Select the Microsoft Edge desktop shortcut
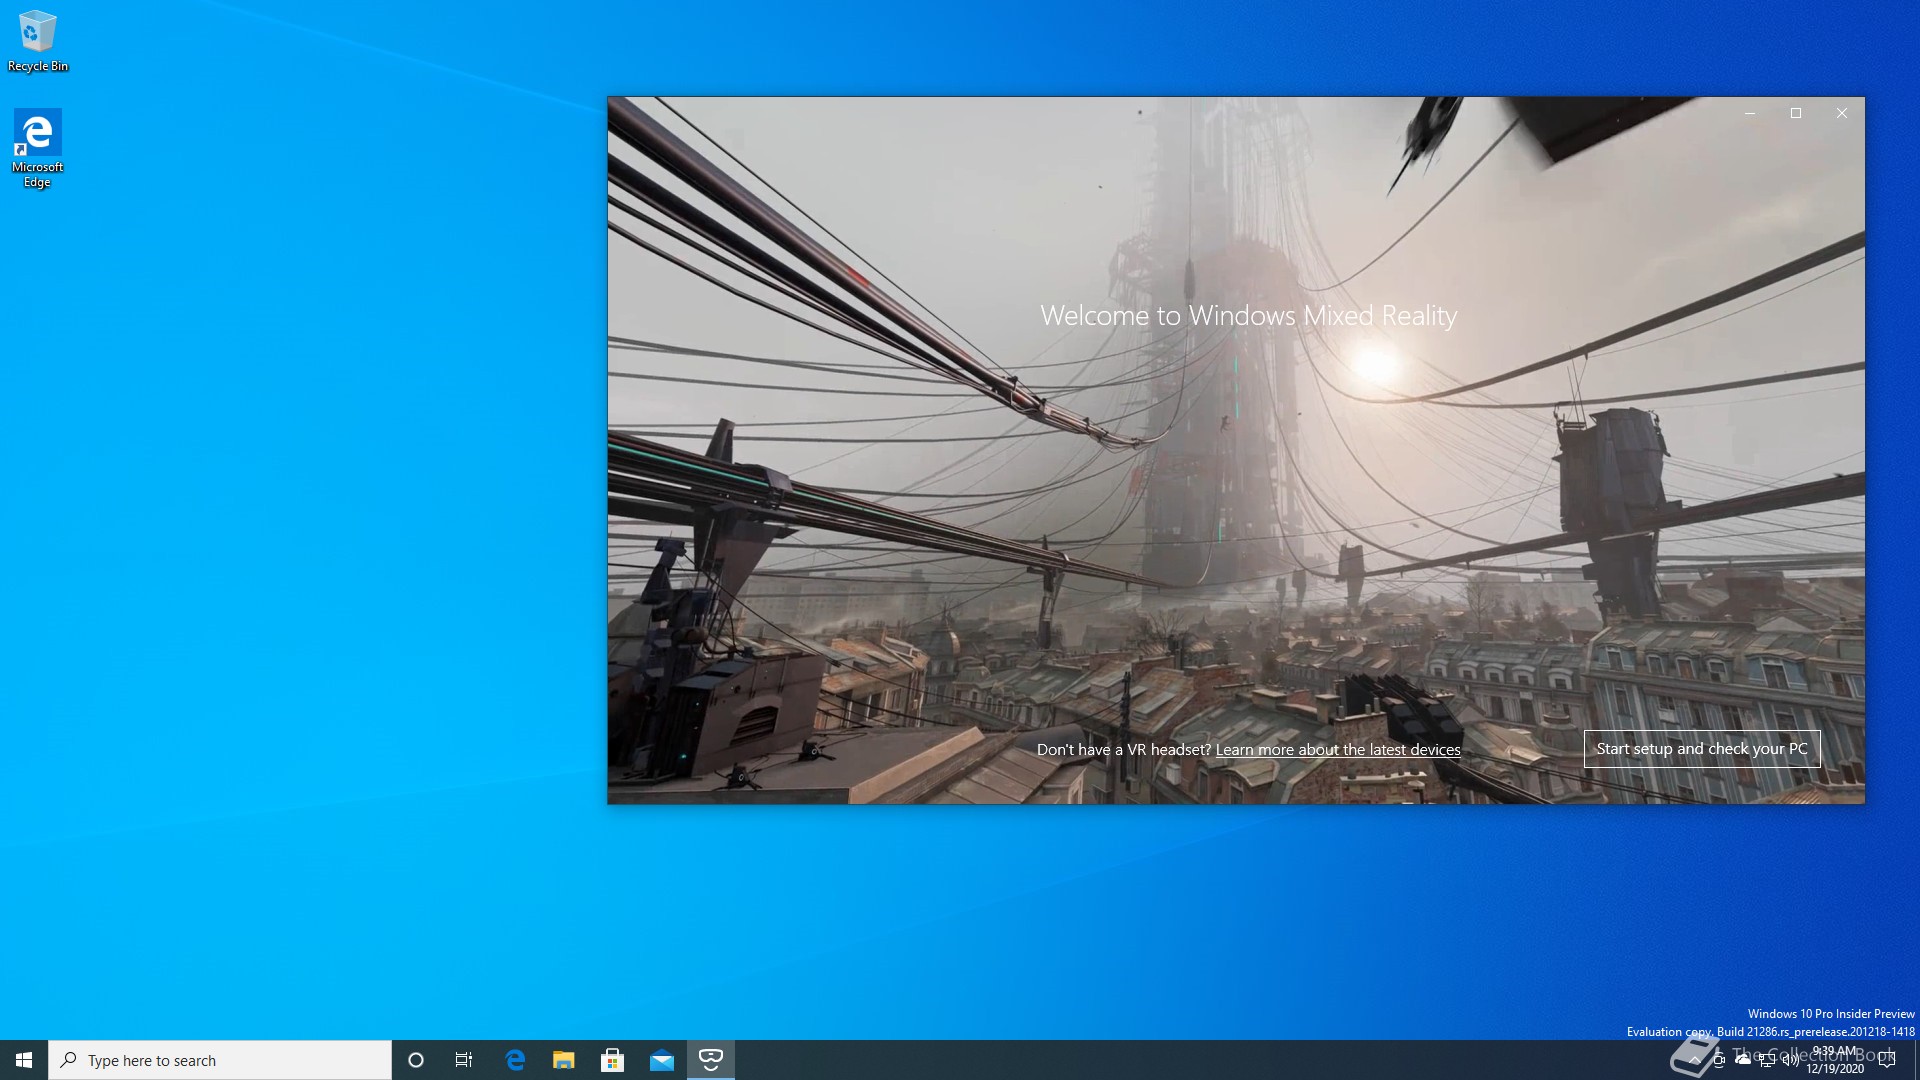The width and height of the screenshot is (1920, 1080). point(37,148)
